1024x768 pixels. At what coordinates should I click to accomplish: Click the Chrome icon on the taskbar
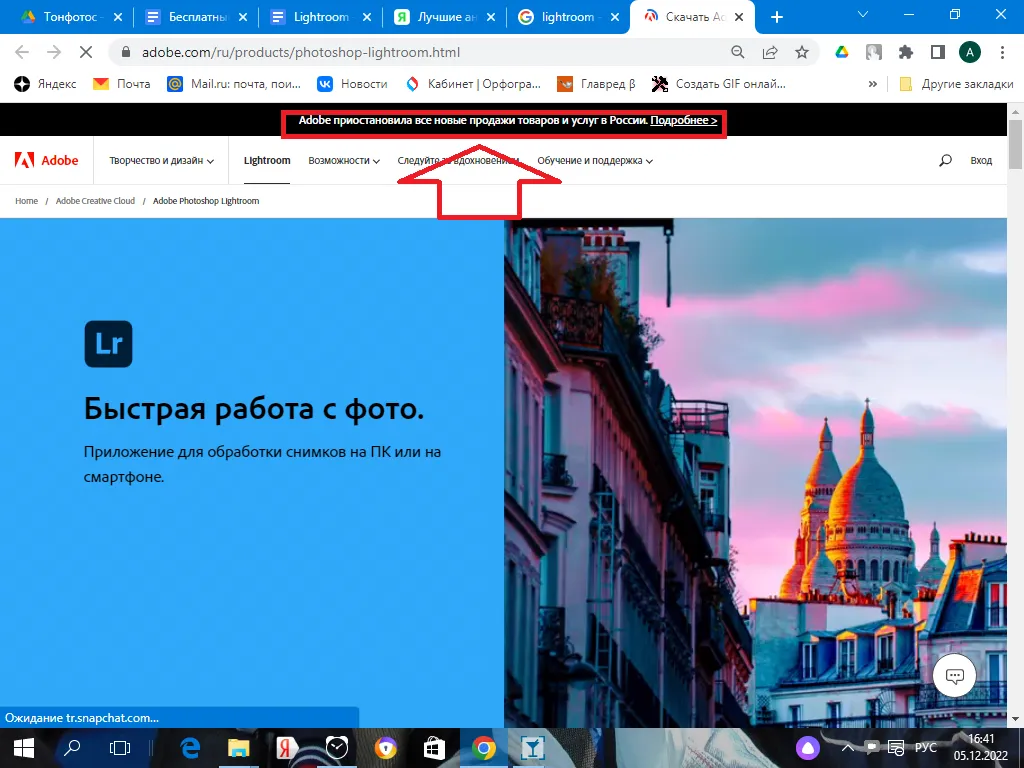pos(483,748)
